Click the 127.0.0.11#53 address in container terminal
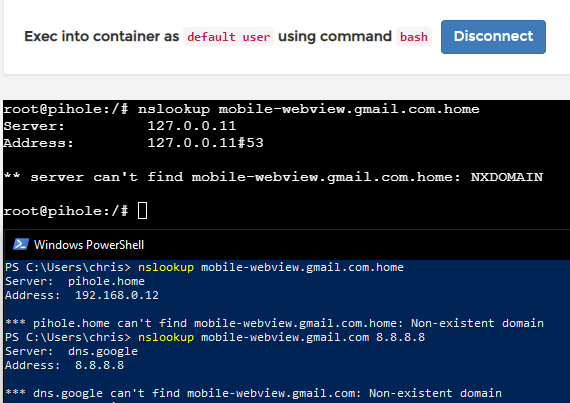This screenshot has width=570, height=403. tap(205, 143)
